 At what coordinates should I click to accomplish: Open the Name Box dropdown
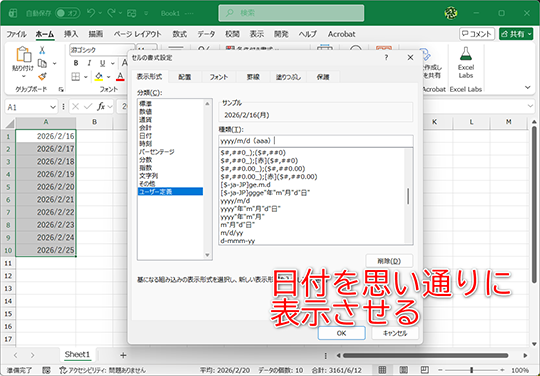(x=53, y=107)
